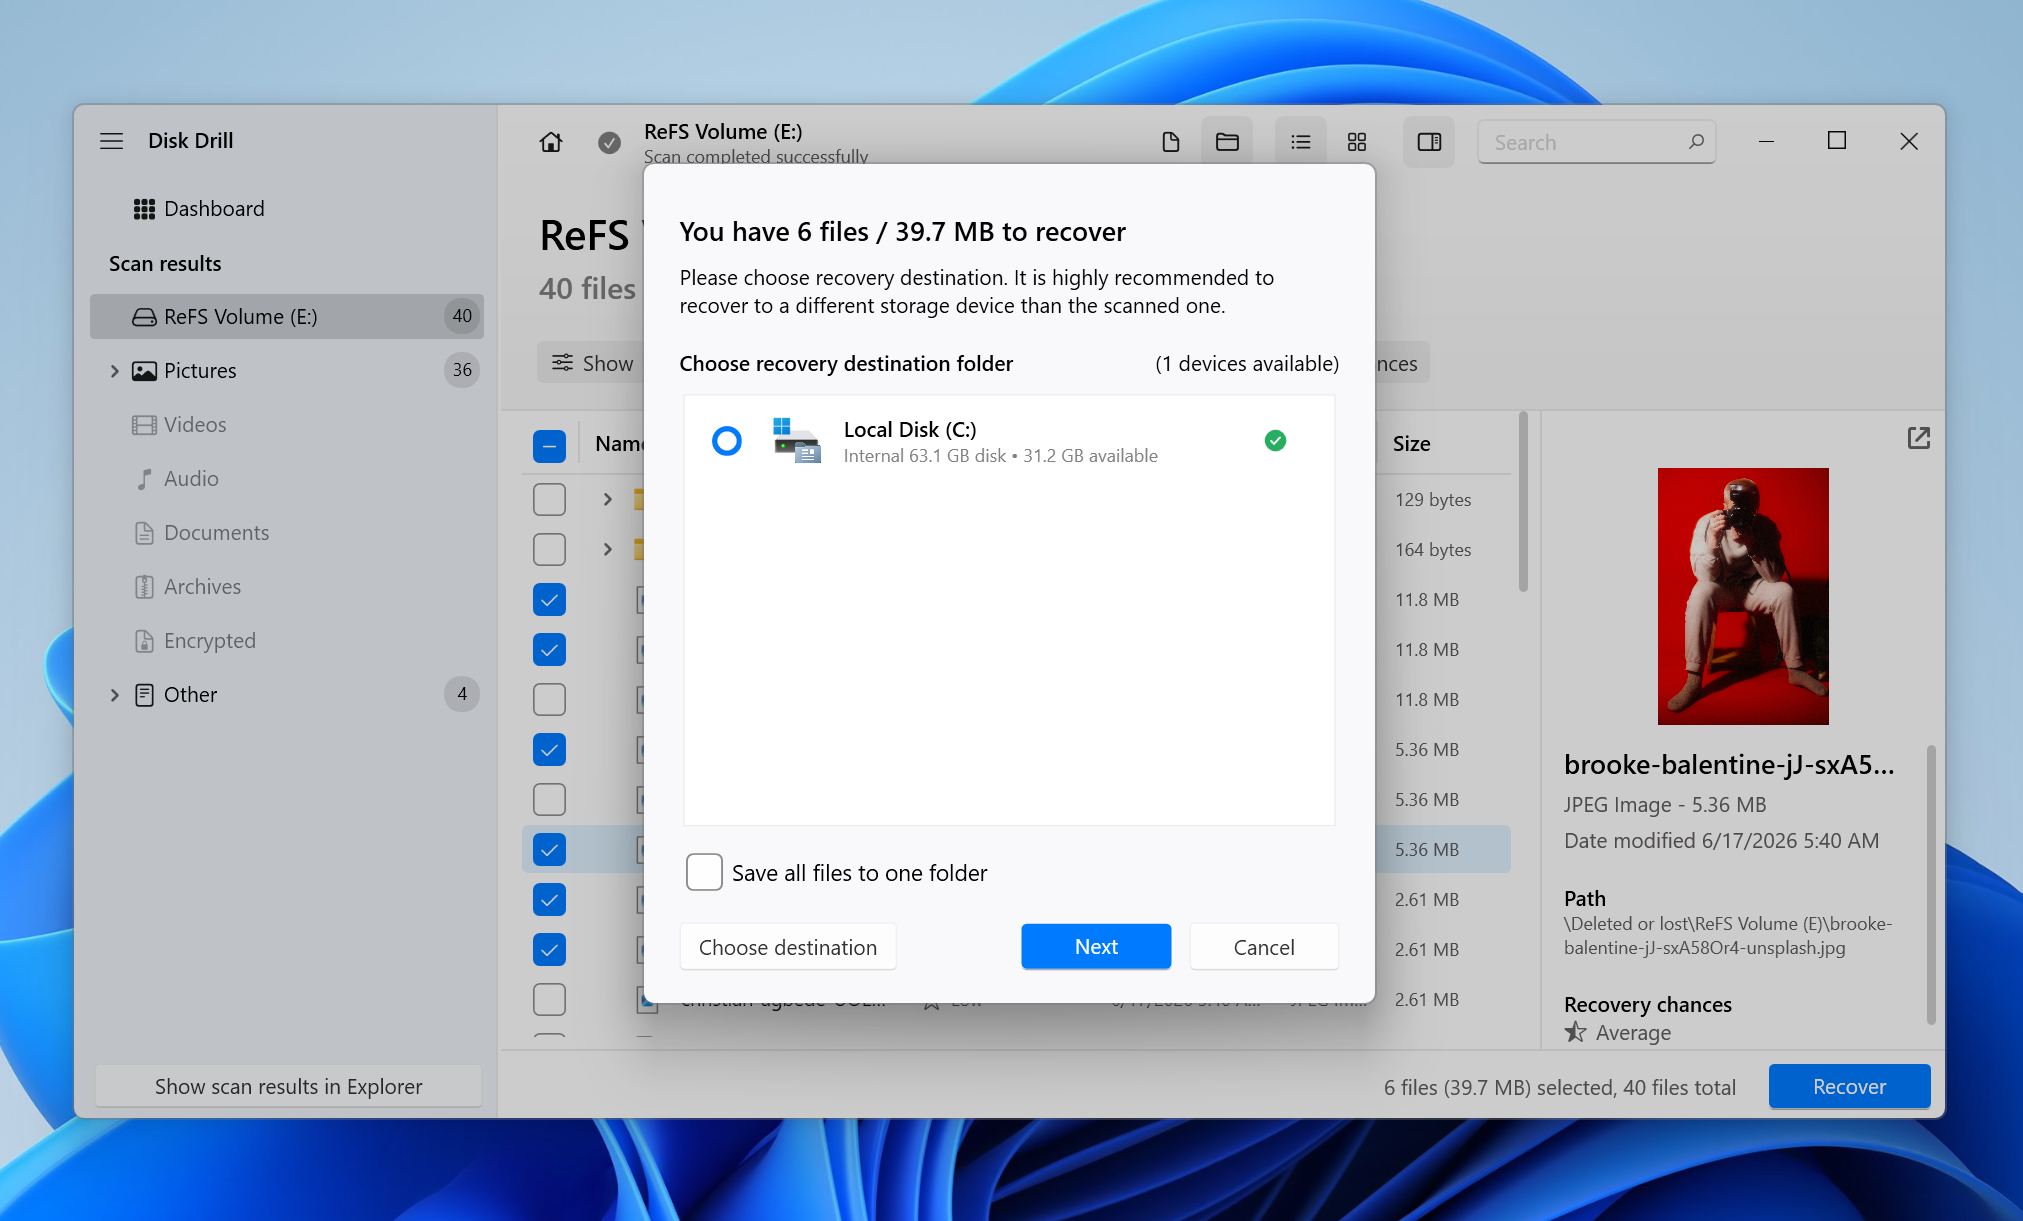The height and width of the screenshot is (1221, 2023).
Task: Check the last 2.61 MB row checkbox
Action: point(549,999)
